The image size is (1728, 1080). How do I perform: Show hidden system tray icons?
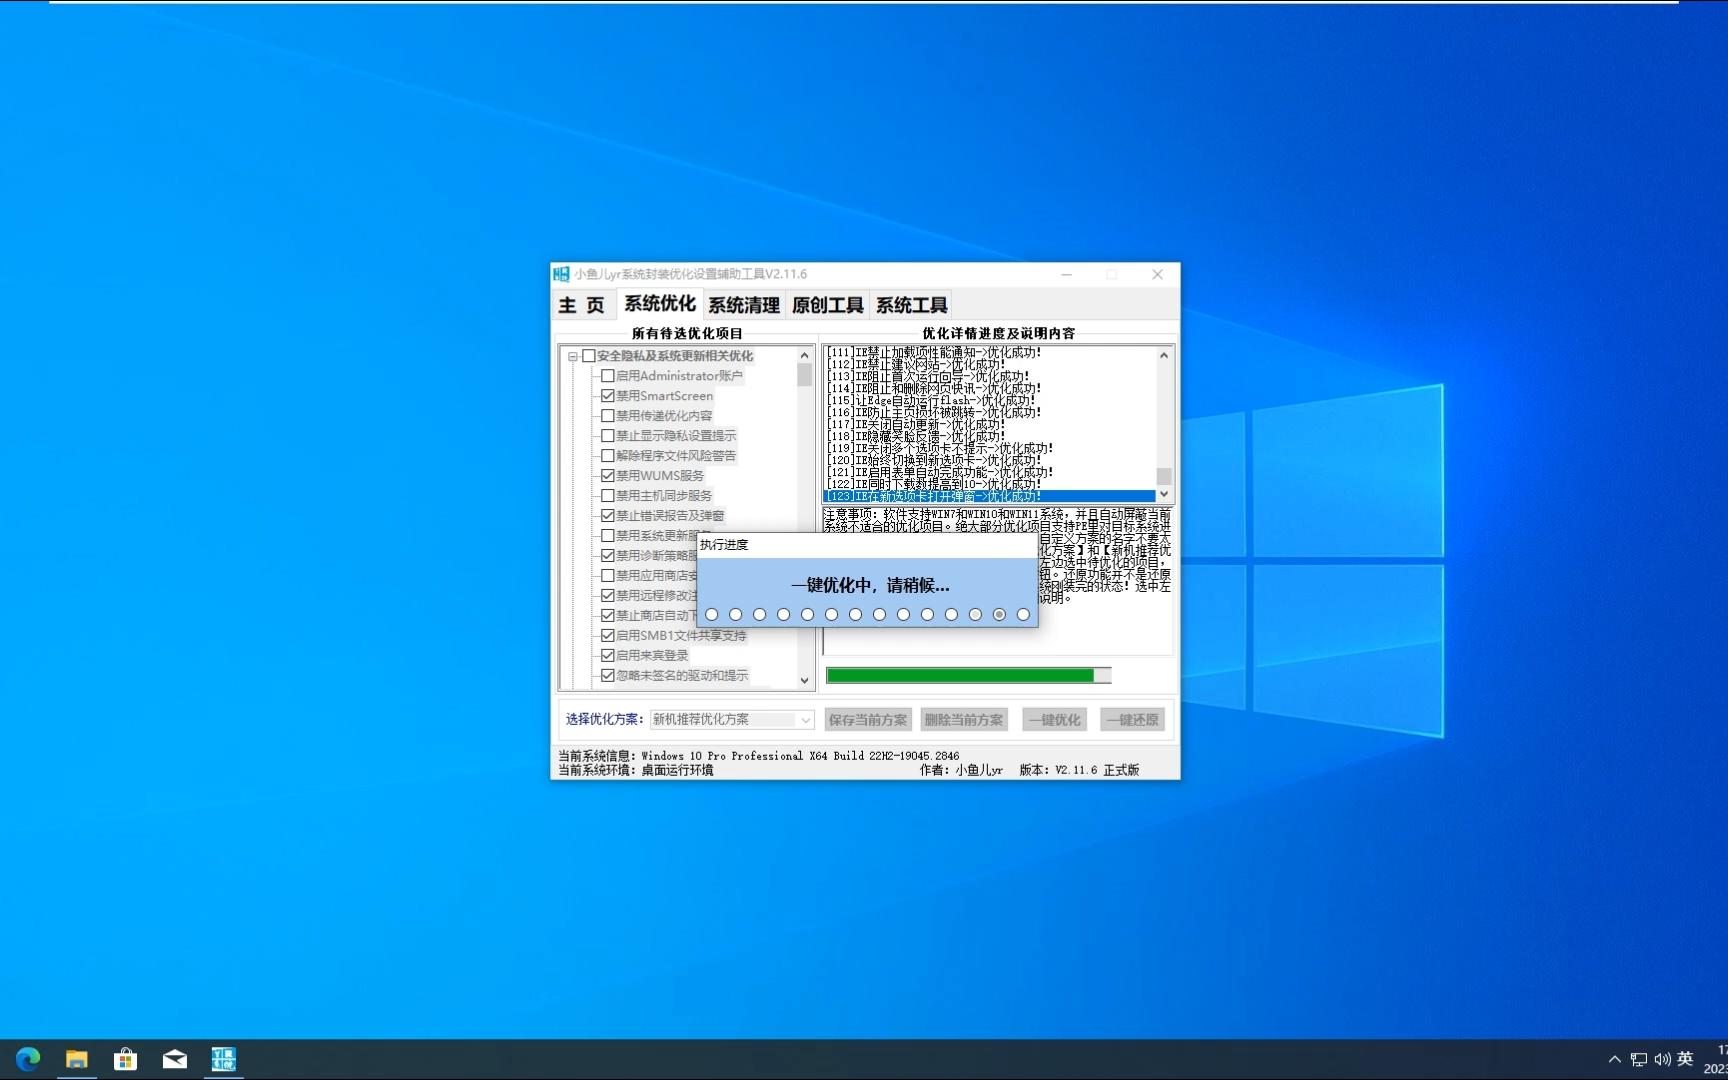pos(1614,1059)
